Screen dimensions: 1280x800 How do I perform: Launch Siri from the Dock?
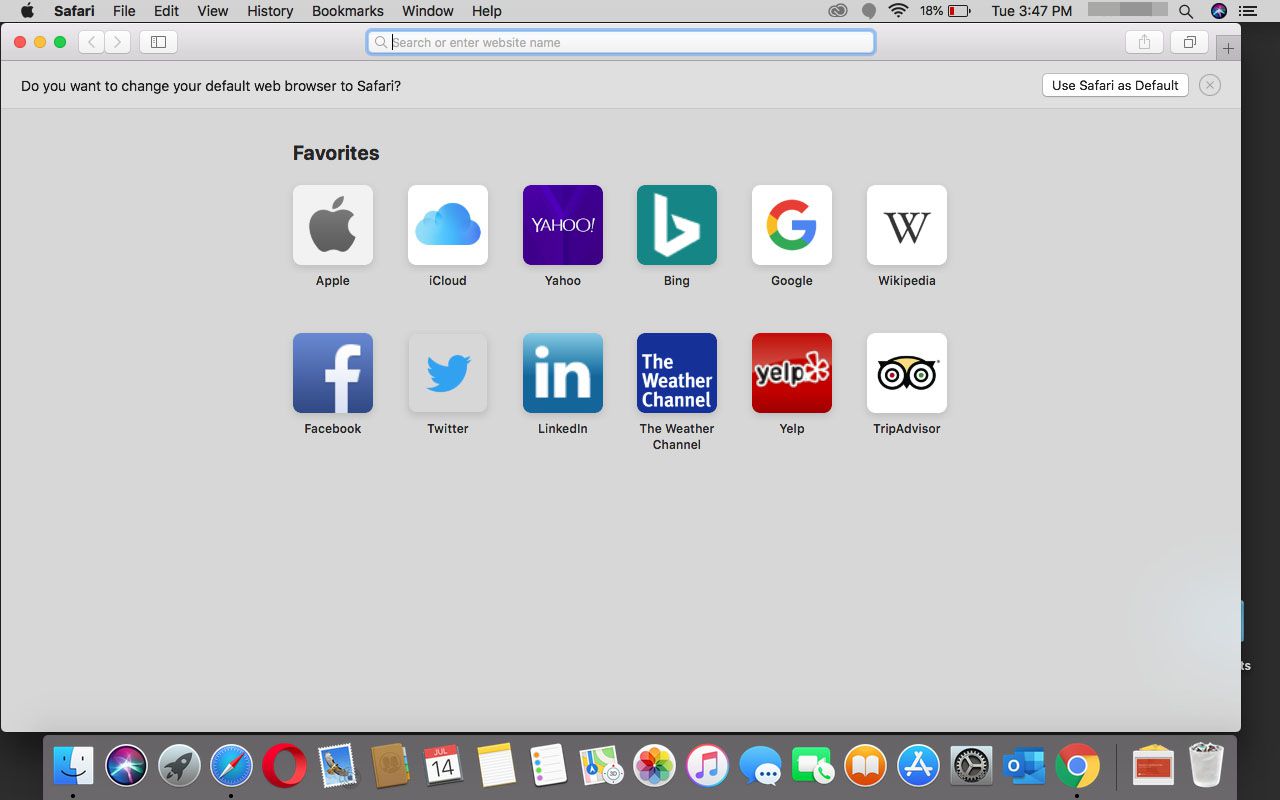coord(127,767)
